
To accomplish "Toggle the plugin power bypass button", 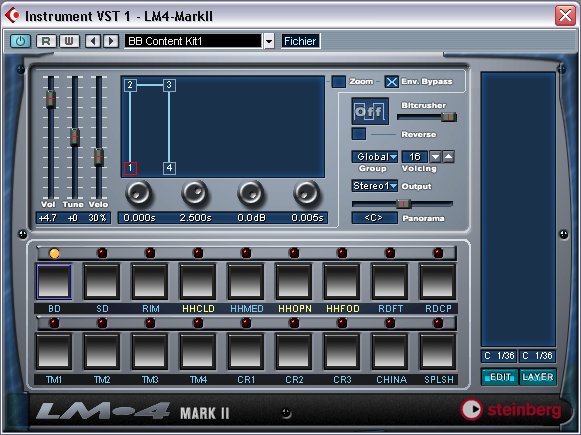I will [x=20, y=41].
